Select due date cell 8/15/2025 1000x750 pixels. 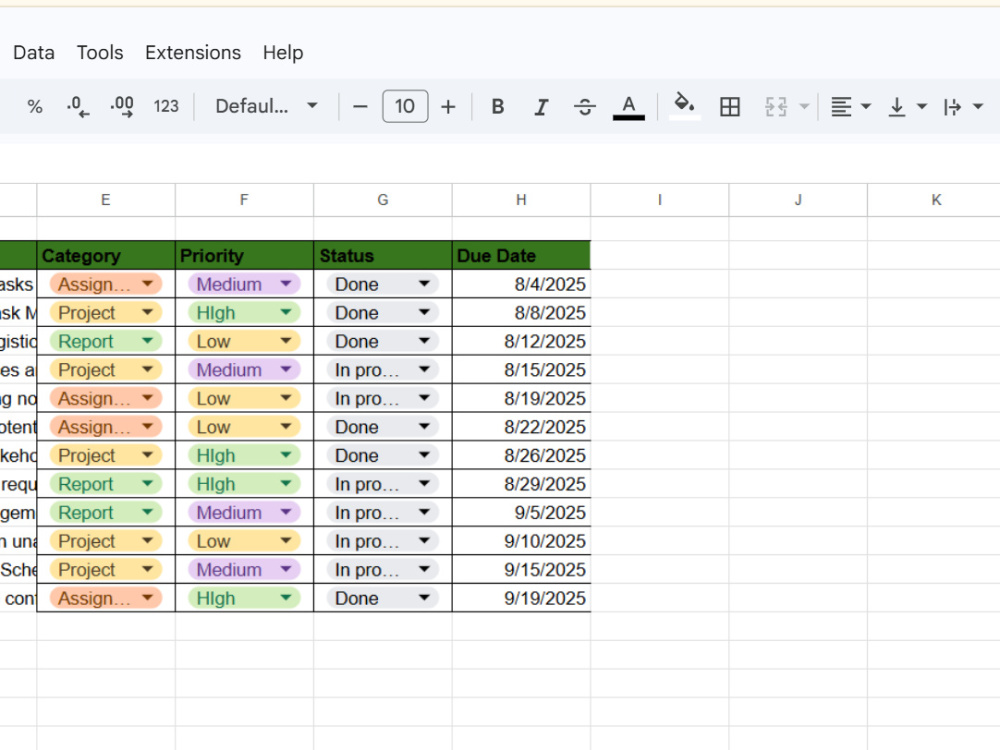pyautogui.click(x=521, y=369)
